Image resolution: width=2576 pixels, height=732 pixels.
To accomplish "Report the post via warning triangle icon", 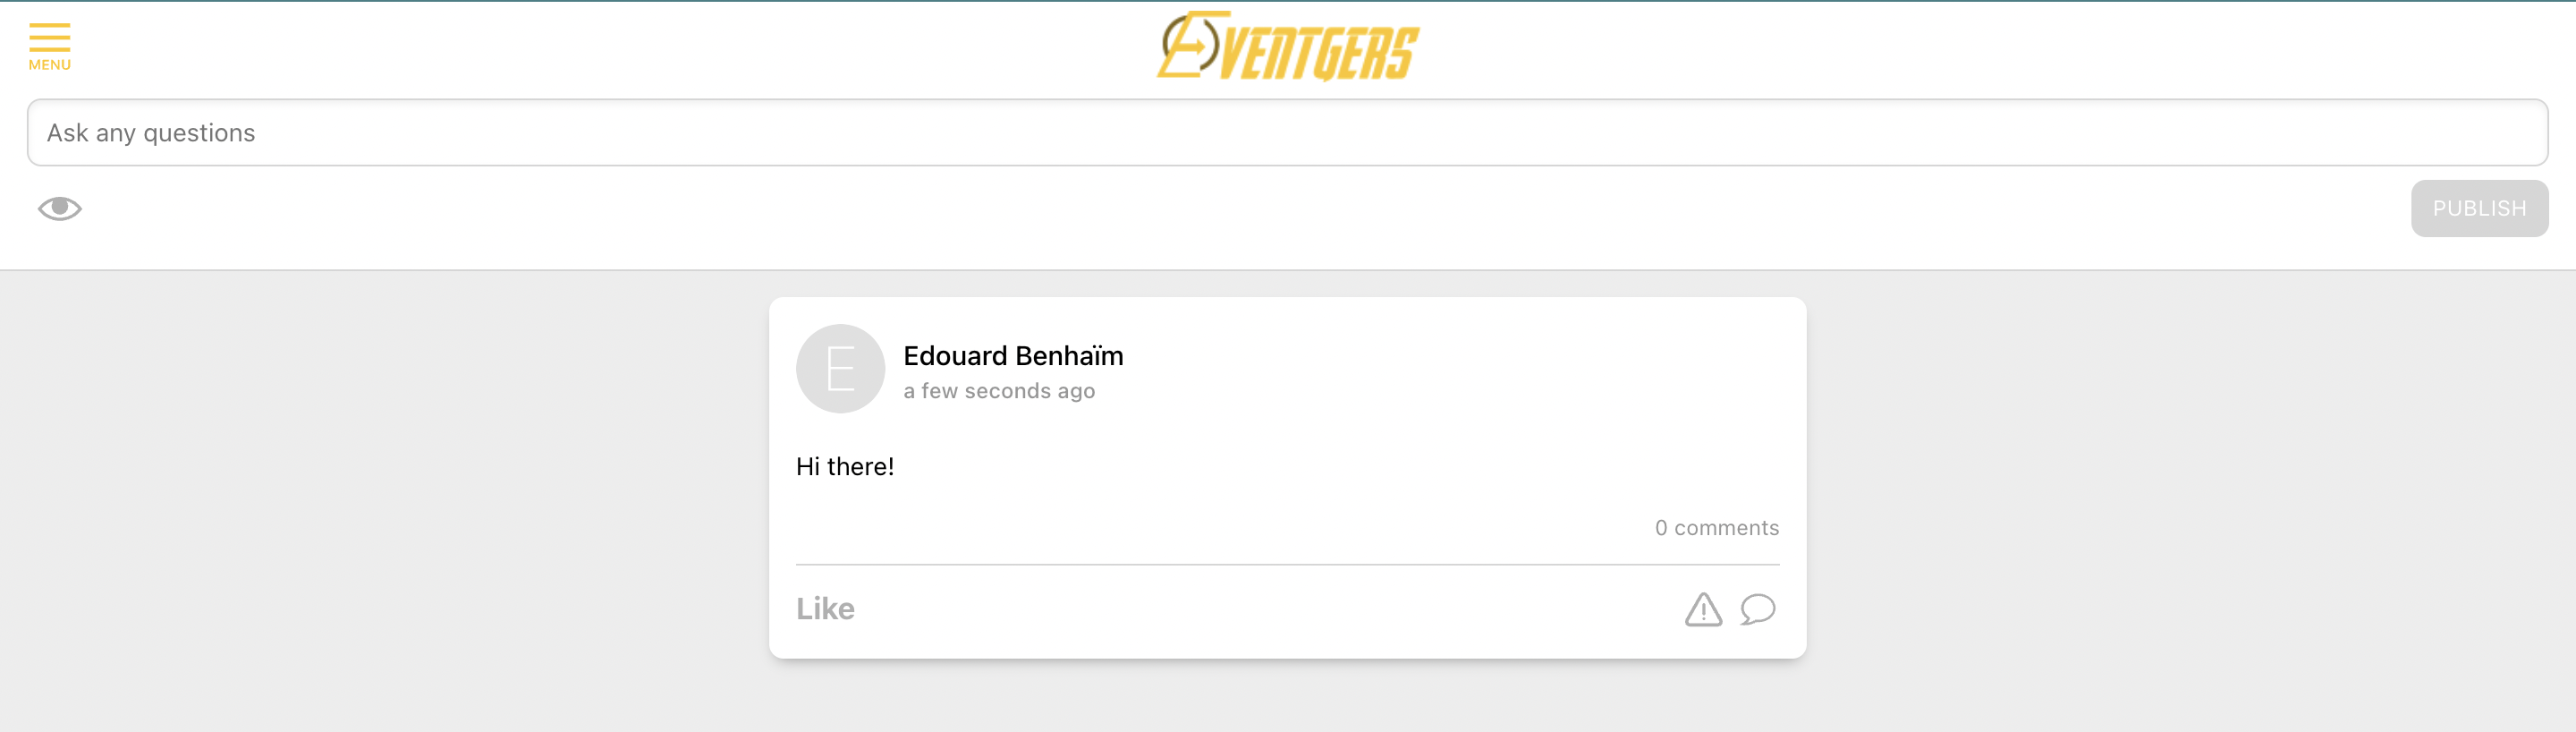I will [1703, 609].
